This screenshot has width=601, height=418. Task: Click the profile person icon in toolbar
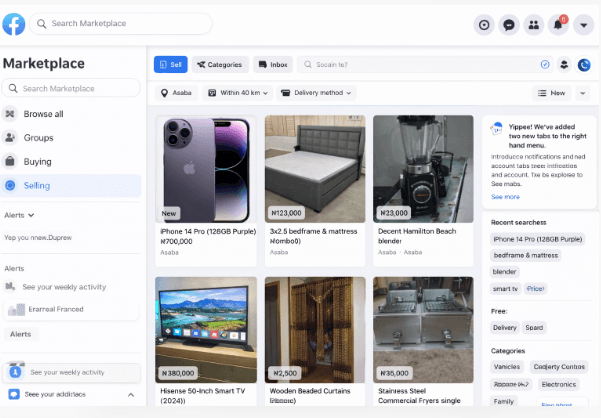564,64
